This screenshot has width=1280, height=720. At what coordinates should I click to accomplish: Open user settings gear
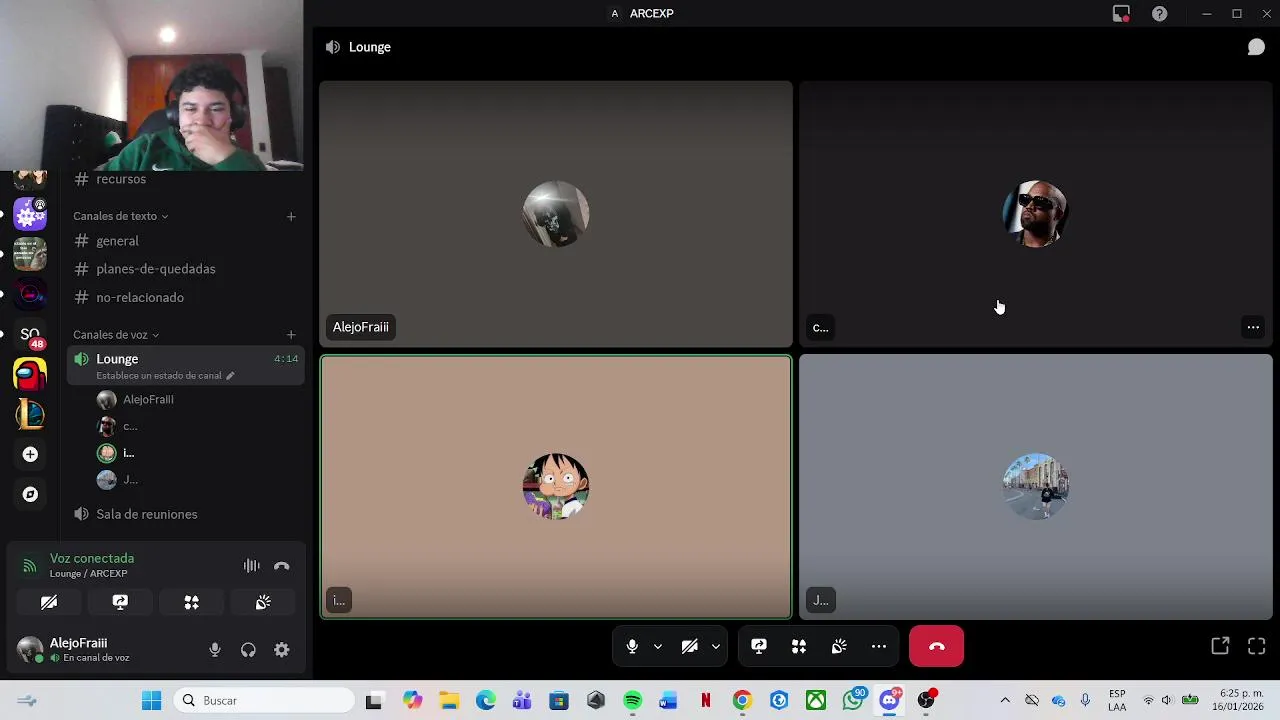[282, 650]
